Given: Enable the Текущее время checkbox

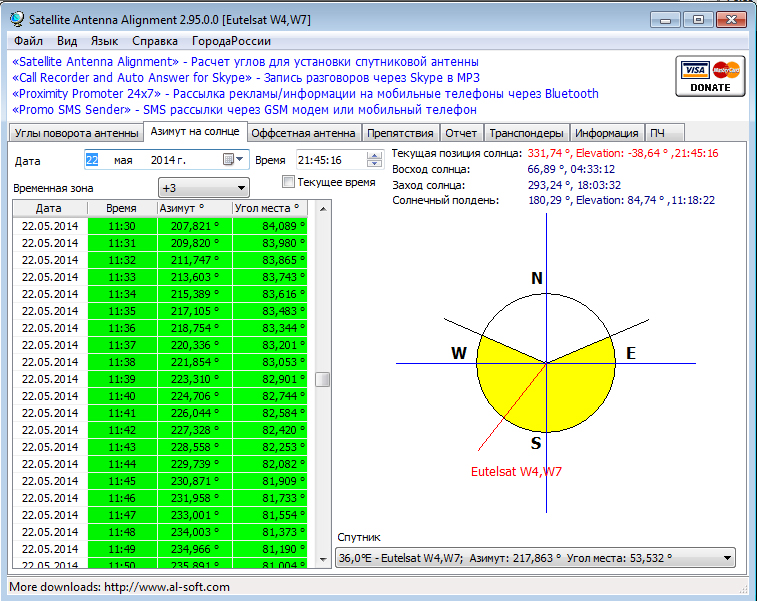Looking at the screenshot, I should click(x=288, y=182).
